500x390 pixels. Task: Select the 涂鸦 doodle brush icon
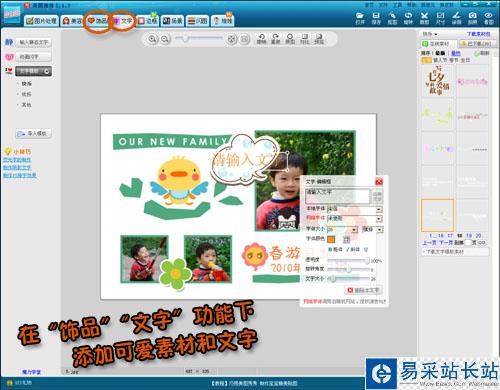coord(456,18)
